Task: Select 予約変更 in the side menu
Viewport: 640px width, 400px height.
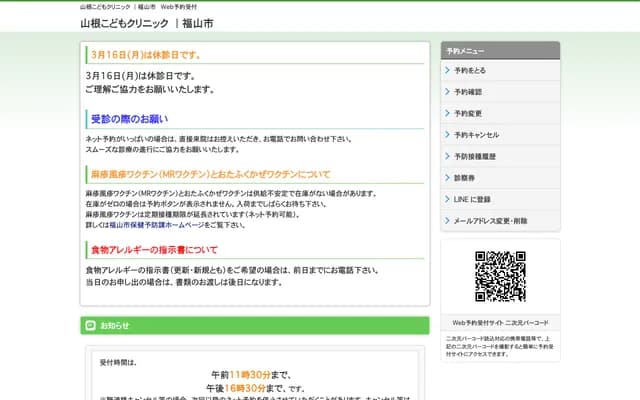Action: tap(500, 113)
